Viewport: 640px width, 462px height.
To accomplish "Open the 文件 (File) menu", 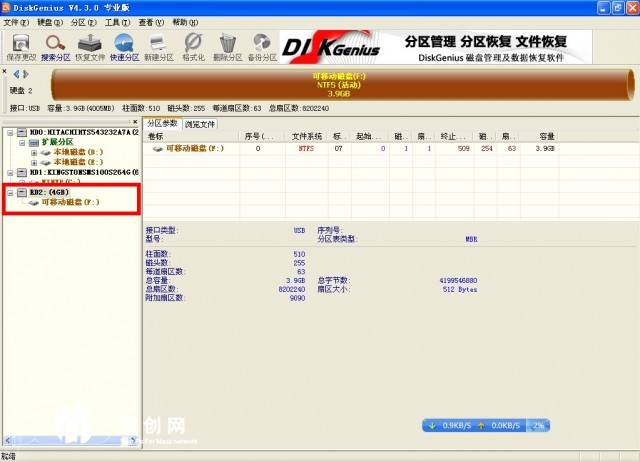I will [13, 21].
